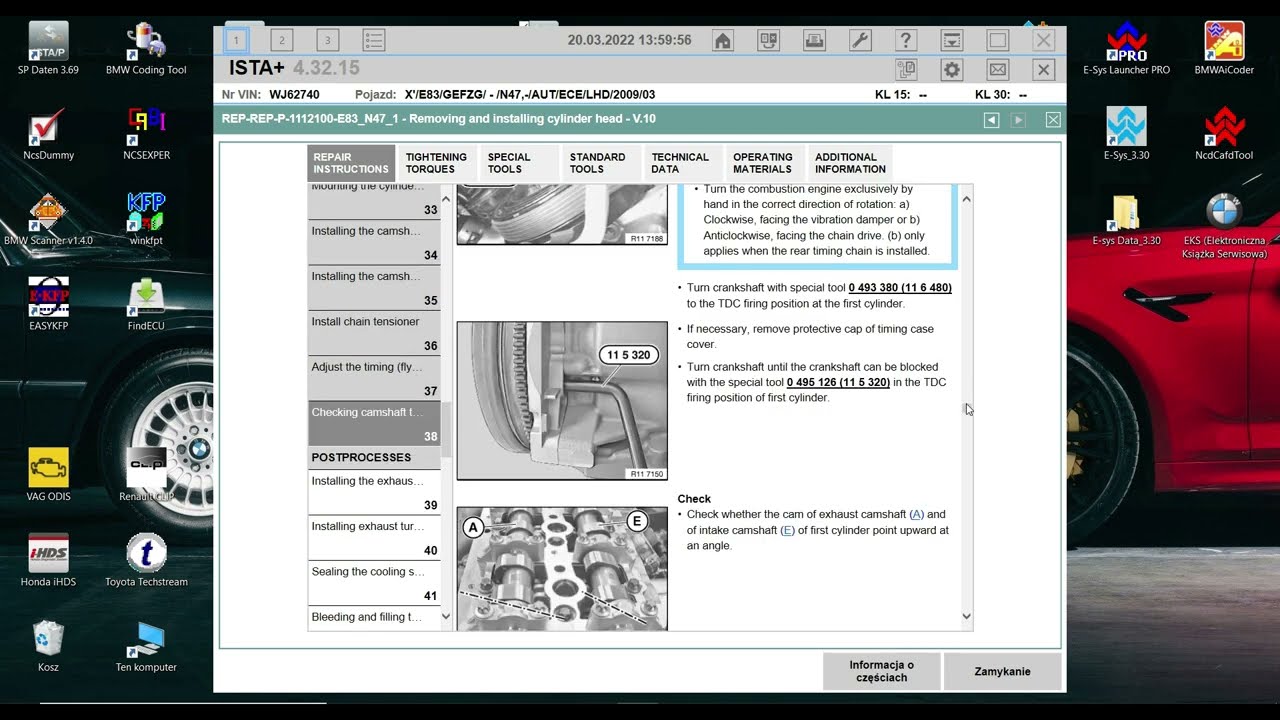This screenshot has height=720, width=1280.
Task: Open SP Daten 3.69 desktop shortcut
Action: coord(48,48)
